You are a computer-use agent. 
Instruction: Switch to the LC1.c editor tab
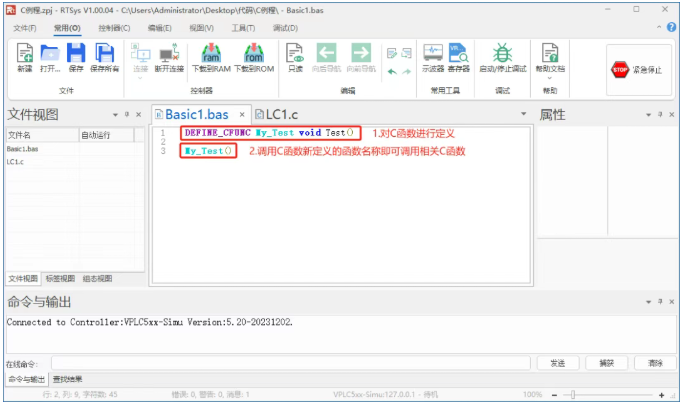(x=284, y=114)
